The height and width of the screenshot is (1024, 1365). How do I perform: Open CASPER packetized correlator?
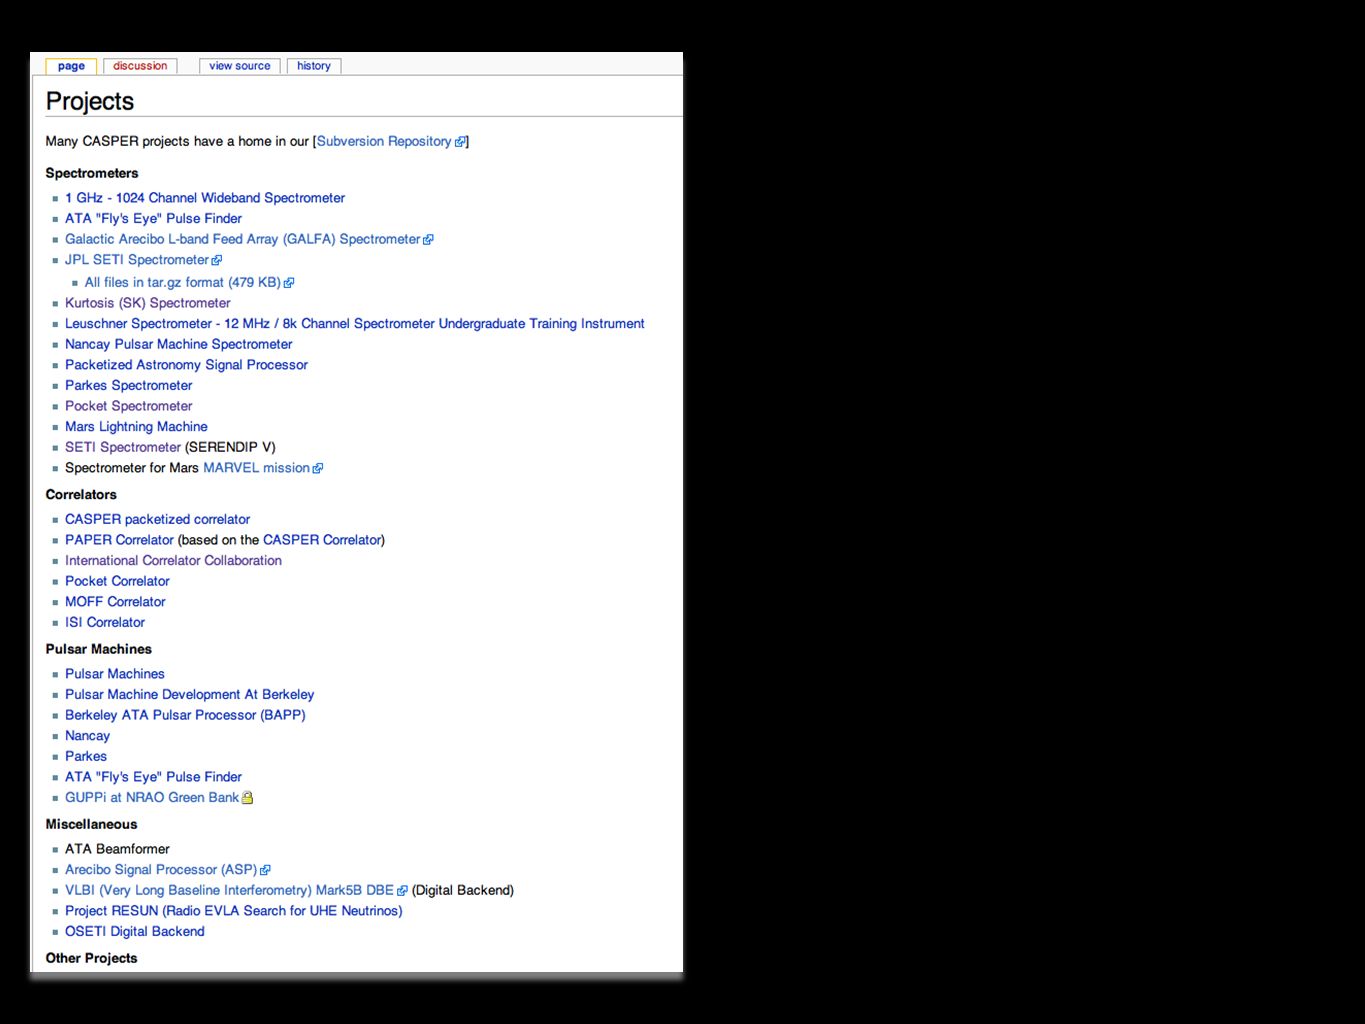(x=157, y=519)
